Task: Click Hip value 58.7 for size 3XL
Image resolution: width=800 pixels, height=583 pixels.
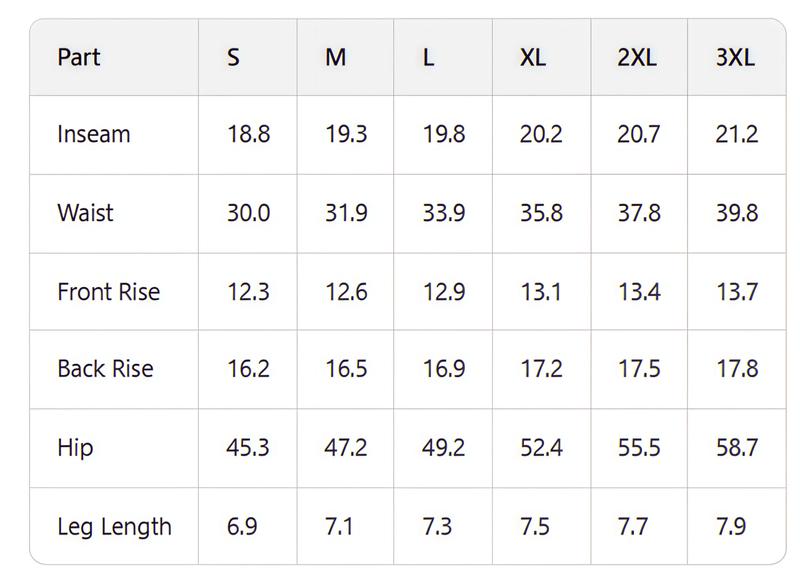Action: click(737, 447)
